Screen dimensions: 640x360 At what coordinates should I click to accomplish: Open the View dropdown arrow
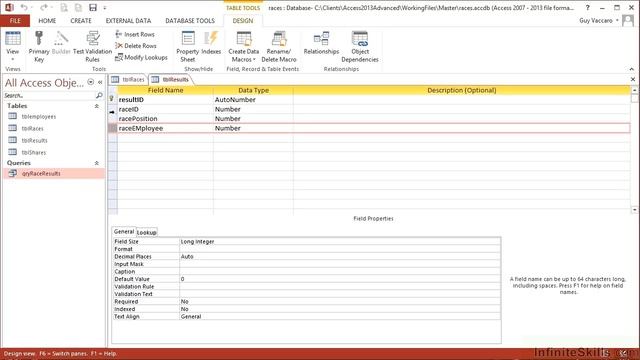[13, 59]
